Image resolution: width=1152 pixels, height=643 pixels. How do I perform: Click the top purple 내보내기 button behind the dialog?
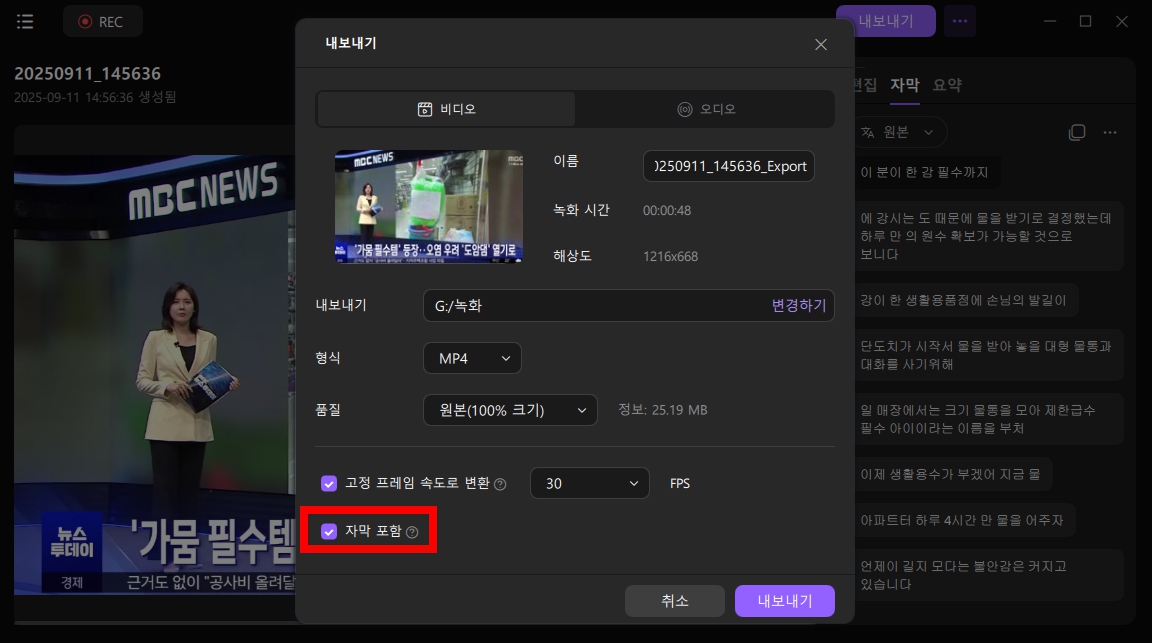coord(885,21)
